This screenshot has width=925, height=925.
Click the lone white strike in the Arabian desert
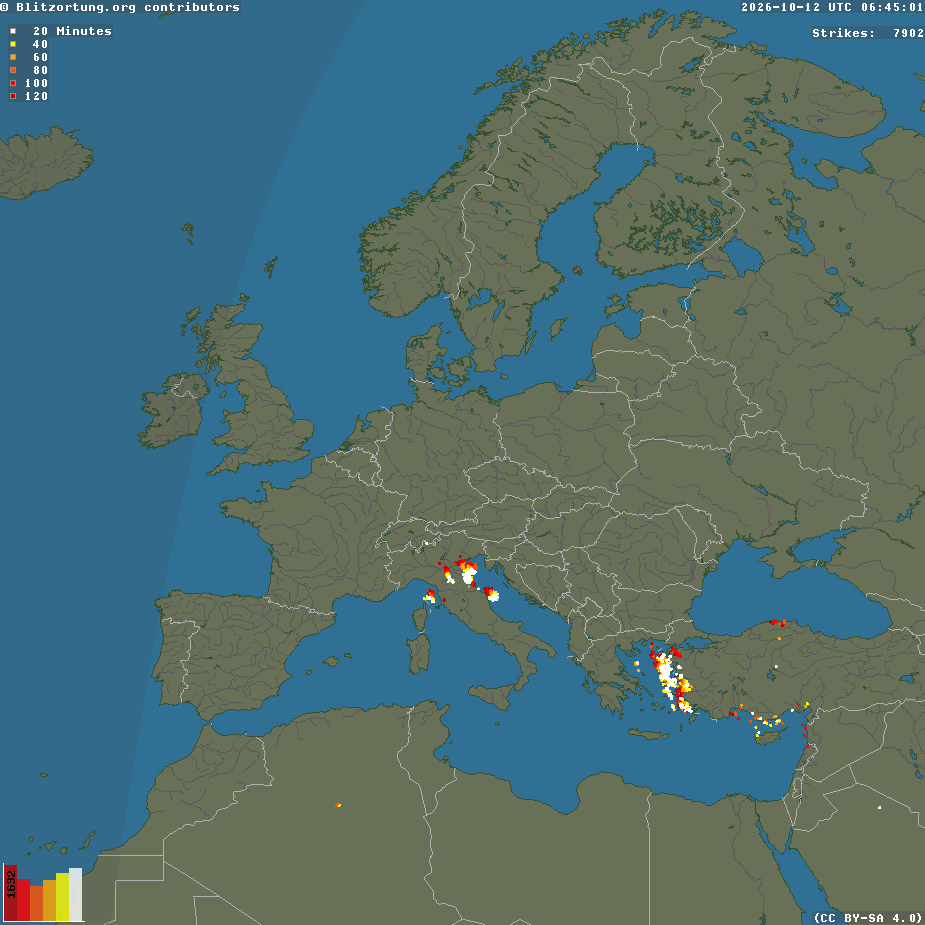pyautogui.click(x=879, y=808)
